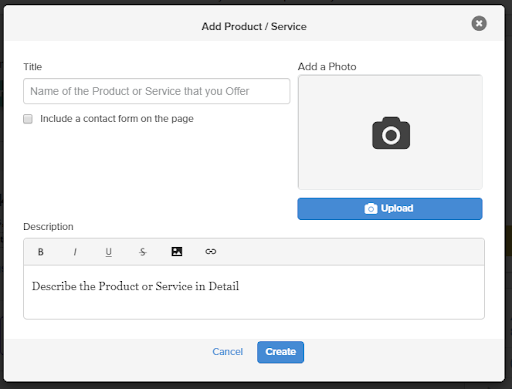
Task: Click the Create button
Action: tap(280, 352)
